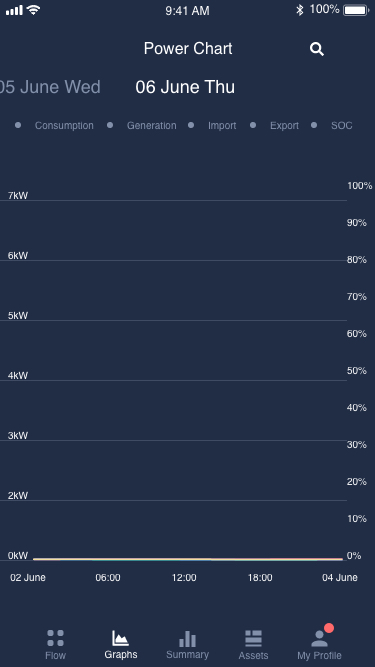Open My Profile person icon
The image size is (375, 667).
coord(319,639)
